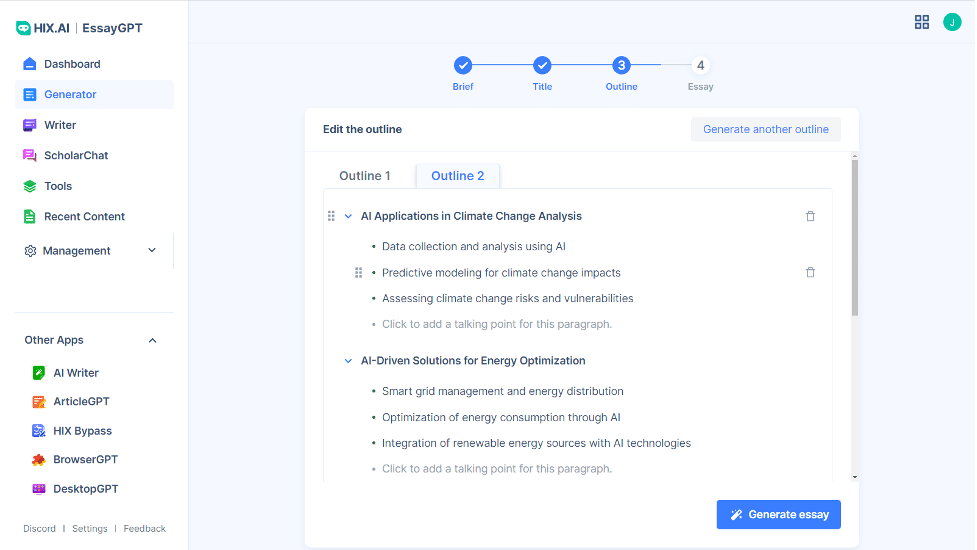
Task: Go to completed Brief step circle
Action: coord(463,65)
